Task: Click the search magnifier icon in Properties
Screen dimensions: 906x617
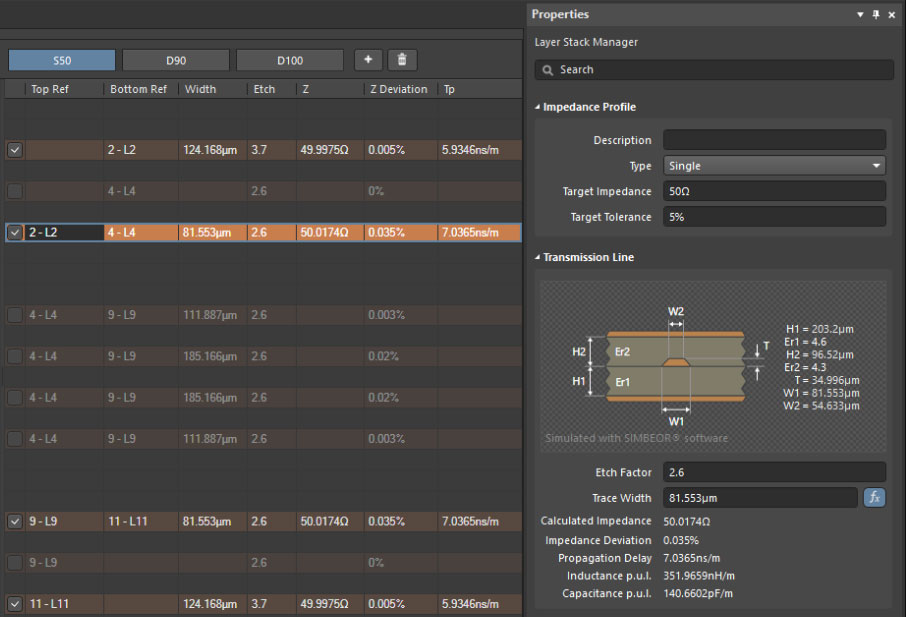Action: click(547, 70)
